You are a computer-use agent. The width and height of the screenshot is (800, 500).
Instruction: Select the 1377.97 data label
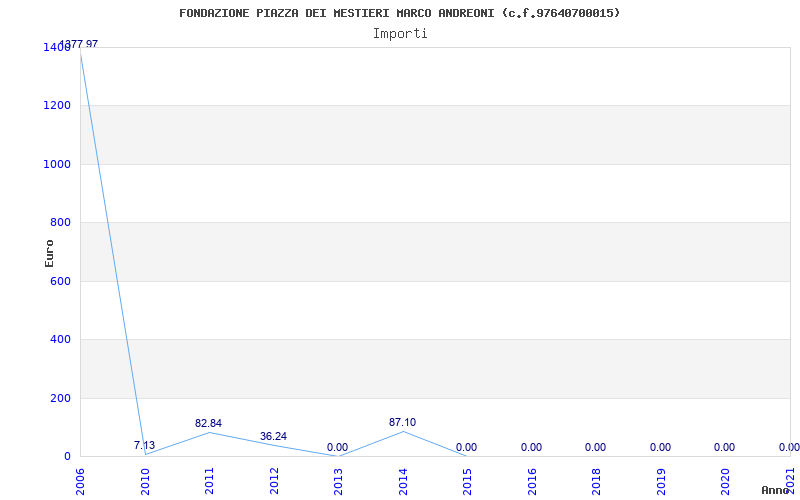[x=79, y=44]
